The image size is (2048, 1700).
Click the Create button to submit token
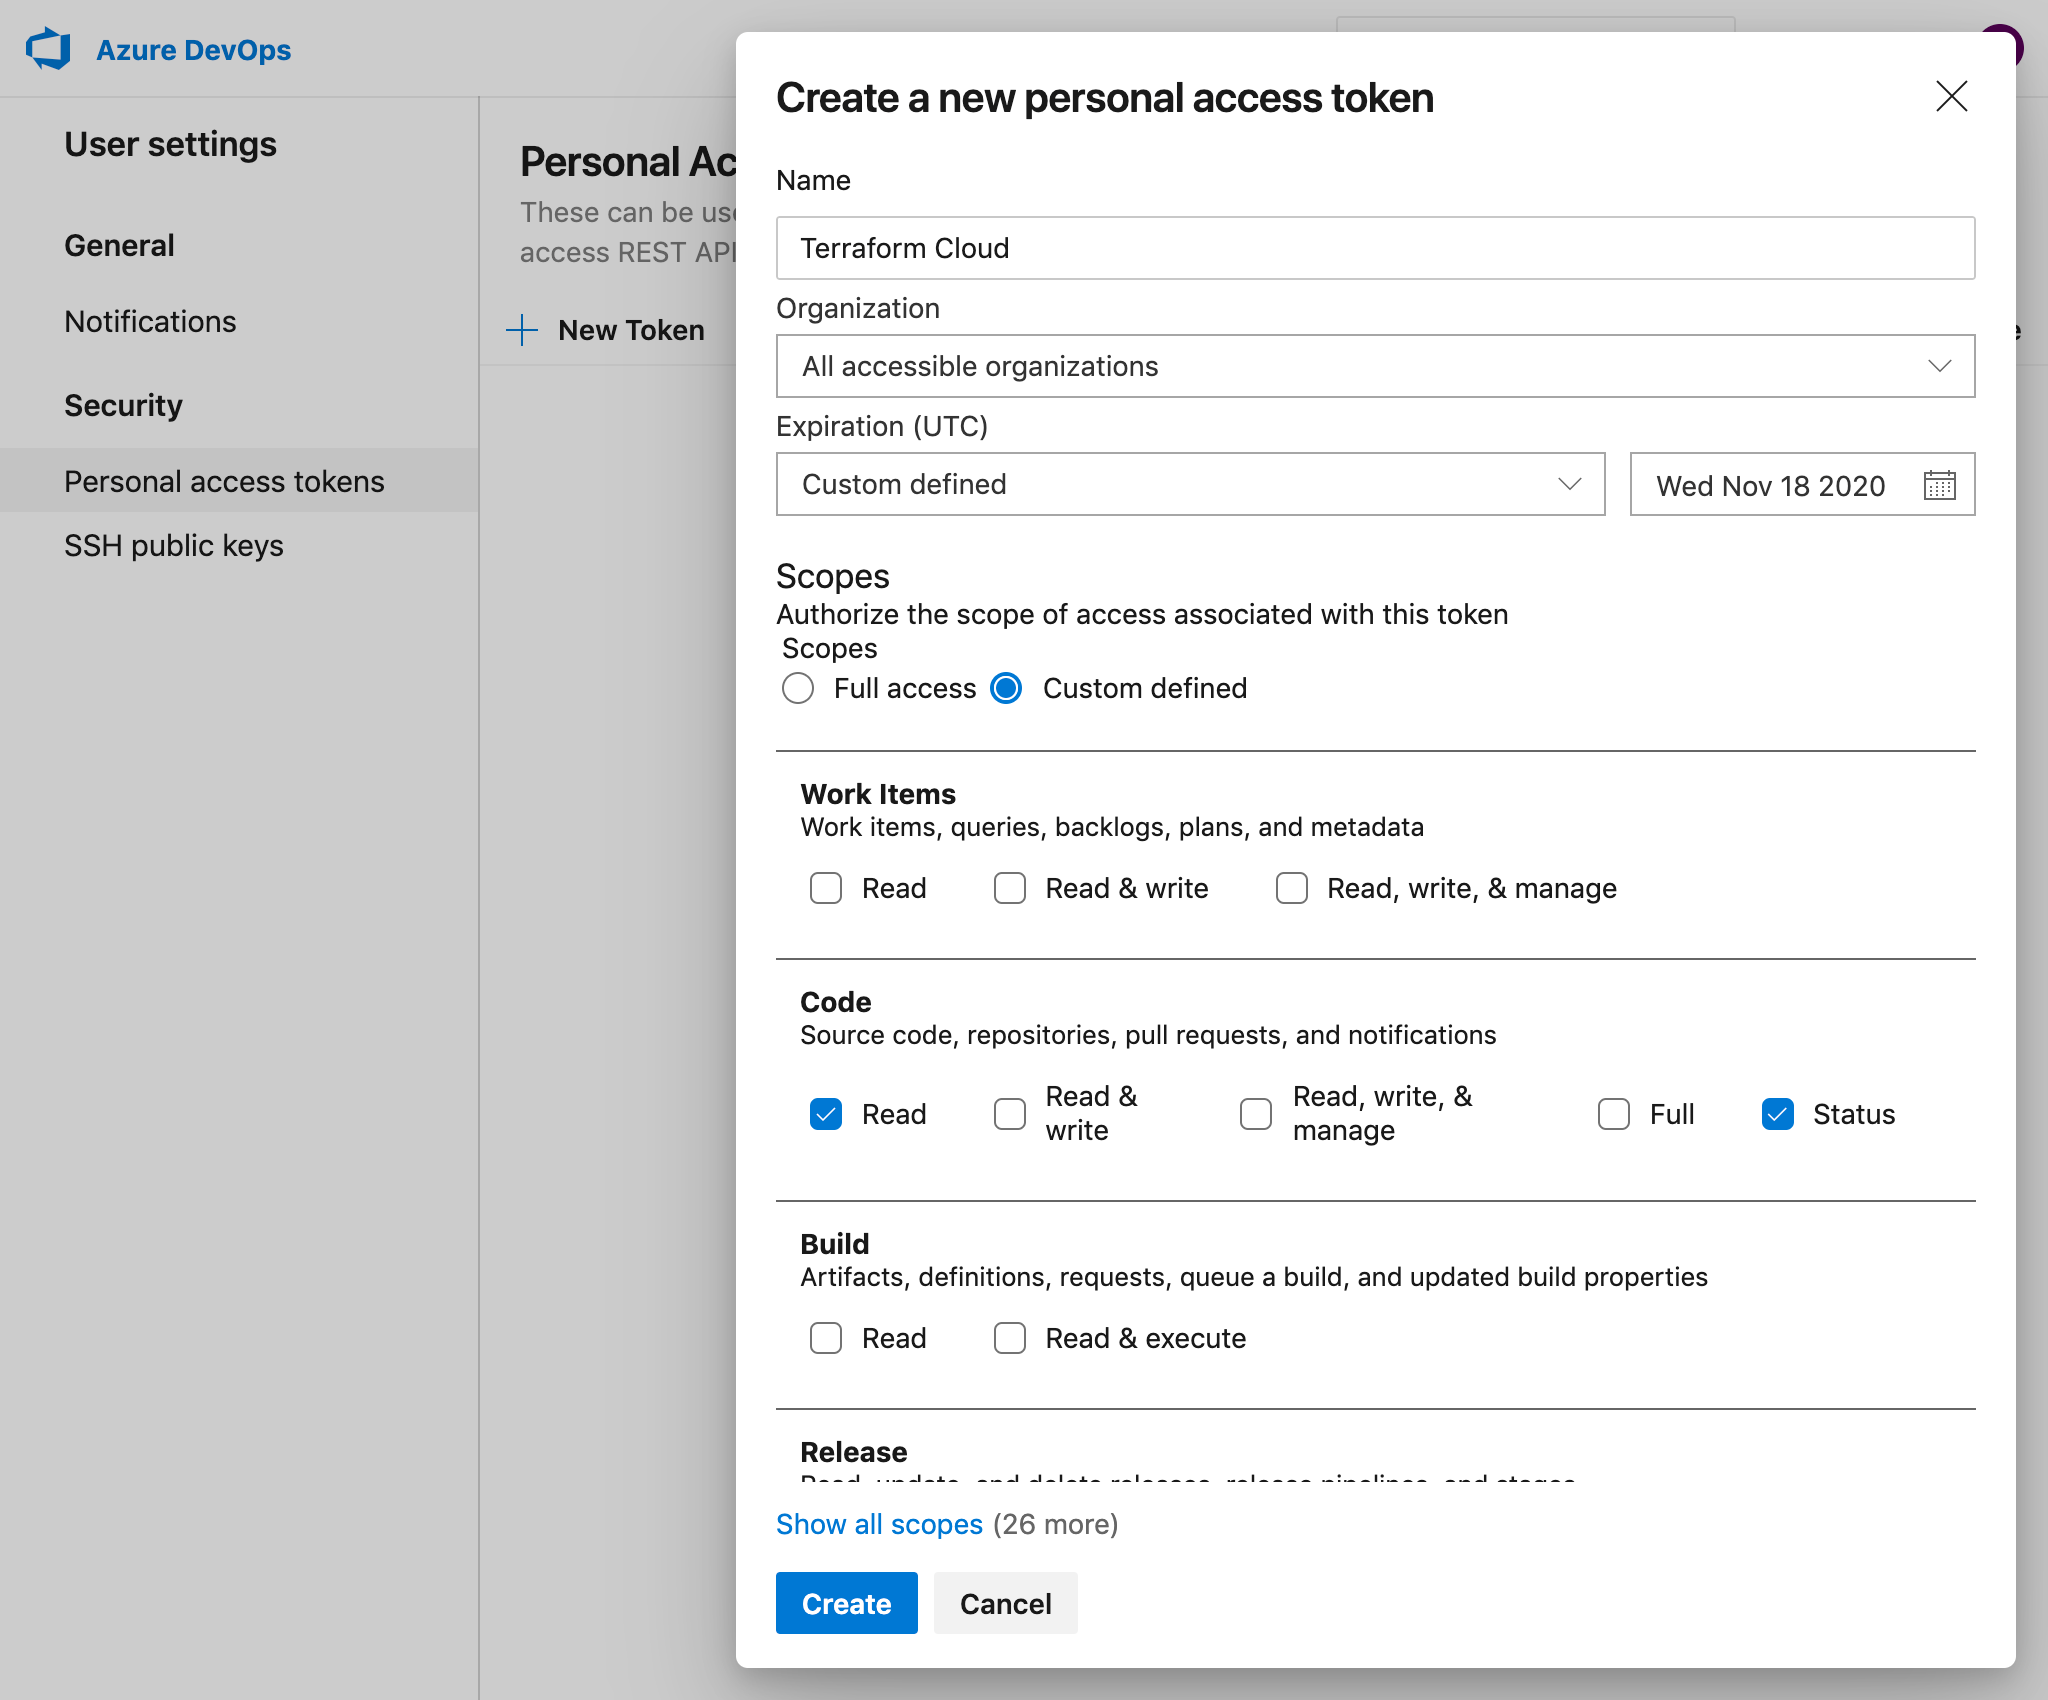tap(844, 1603)
